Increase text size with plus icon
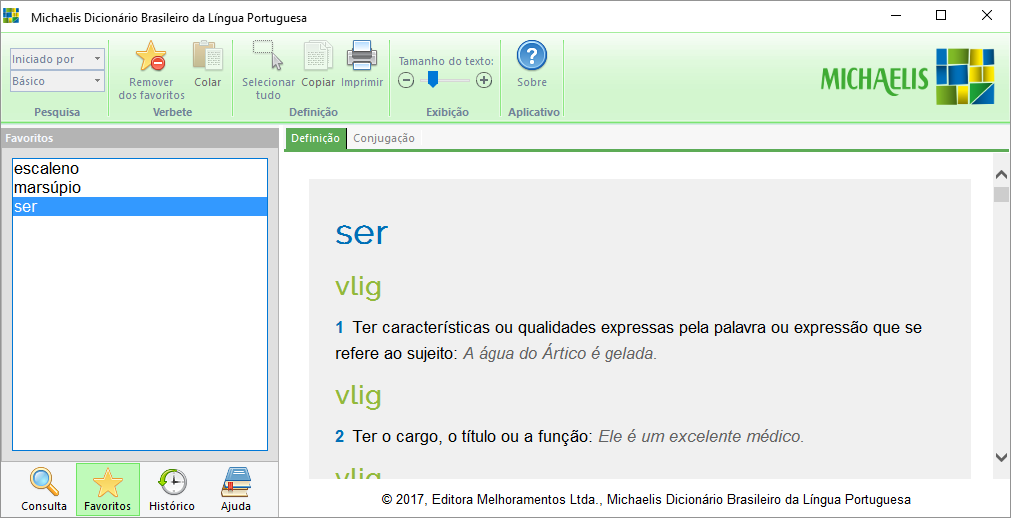The height and width of the screenshot is (518, 1011). coord(484,80)
